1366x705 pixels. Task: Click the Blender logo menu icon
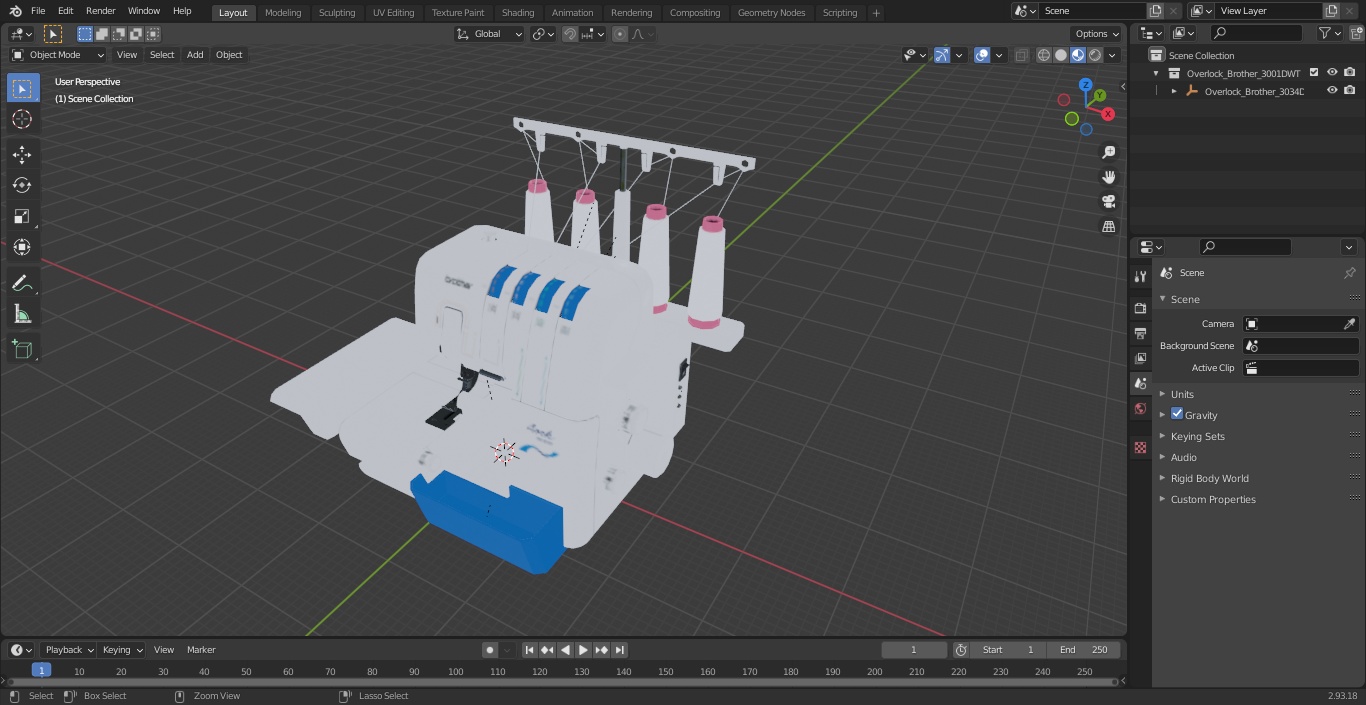click(15, 11)
